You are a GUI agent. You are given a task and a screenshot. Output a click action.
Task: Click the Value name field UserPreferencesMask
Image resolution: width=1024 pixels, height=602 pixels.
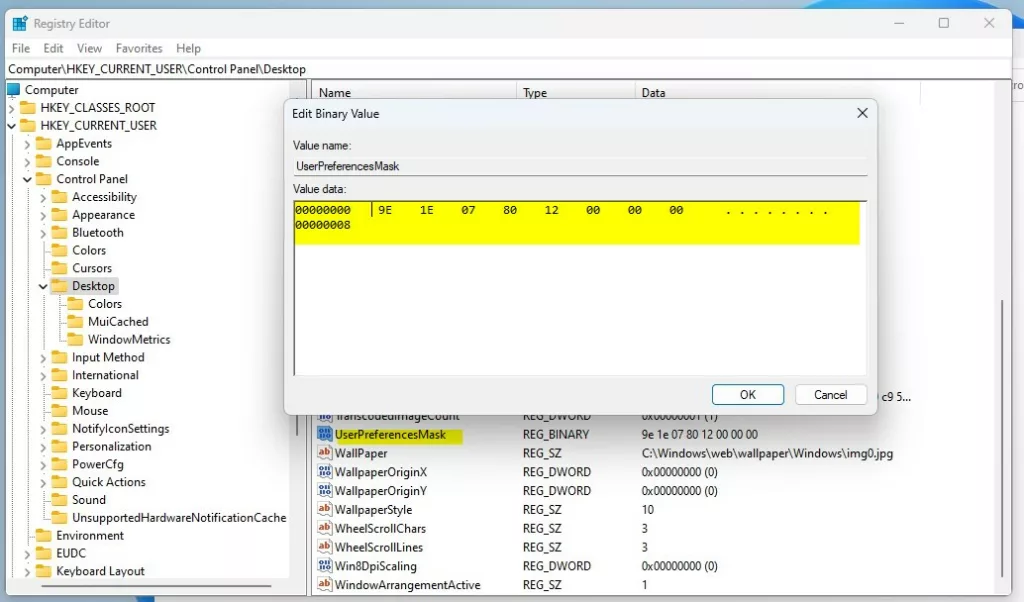tap(580, 166)
